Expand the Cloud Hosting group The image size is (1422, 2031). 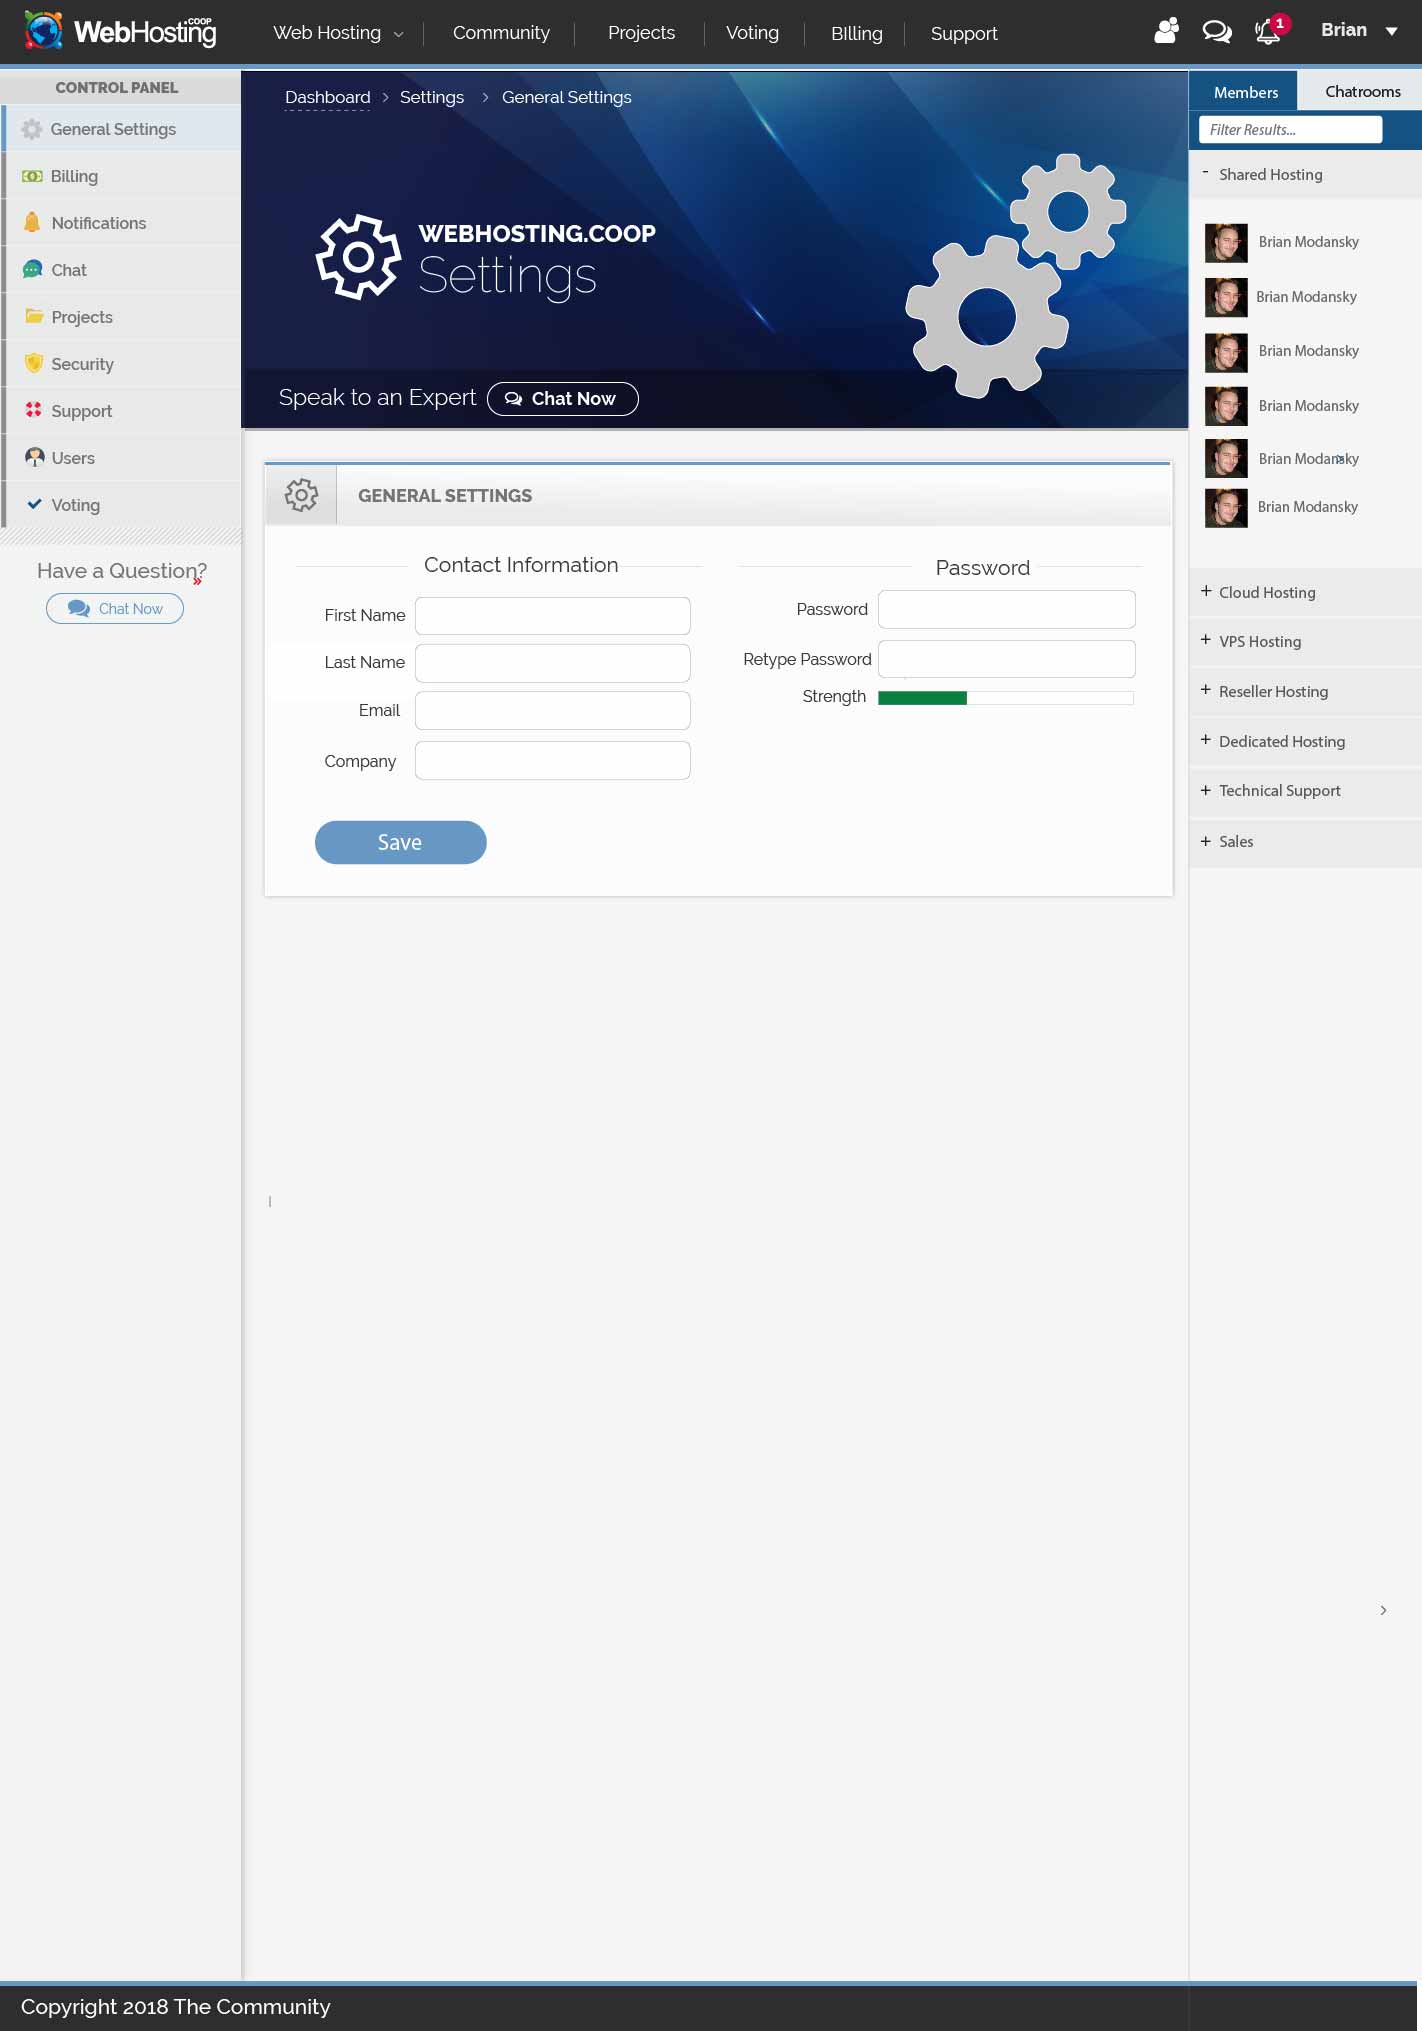point(1305,592)
